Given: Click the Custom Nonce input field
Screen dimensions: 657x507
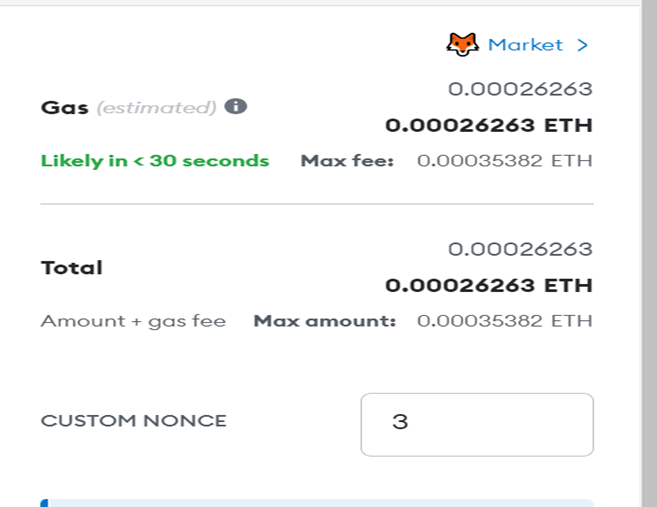Looking at the screenshot, I should click(x=477, y=424).
